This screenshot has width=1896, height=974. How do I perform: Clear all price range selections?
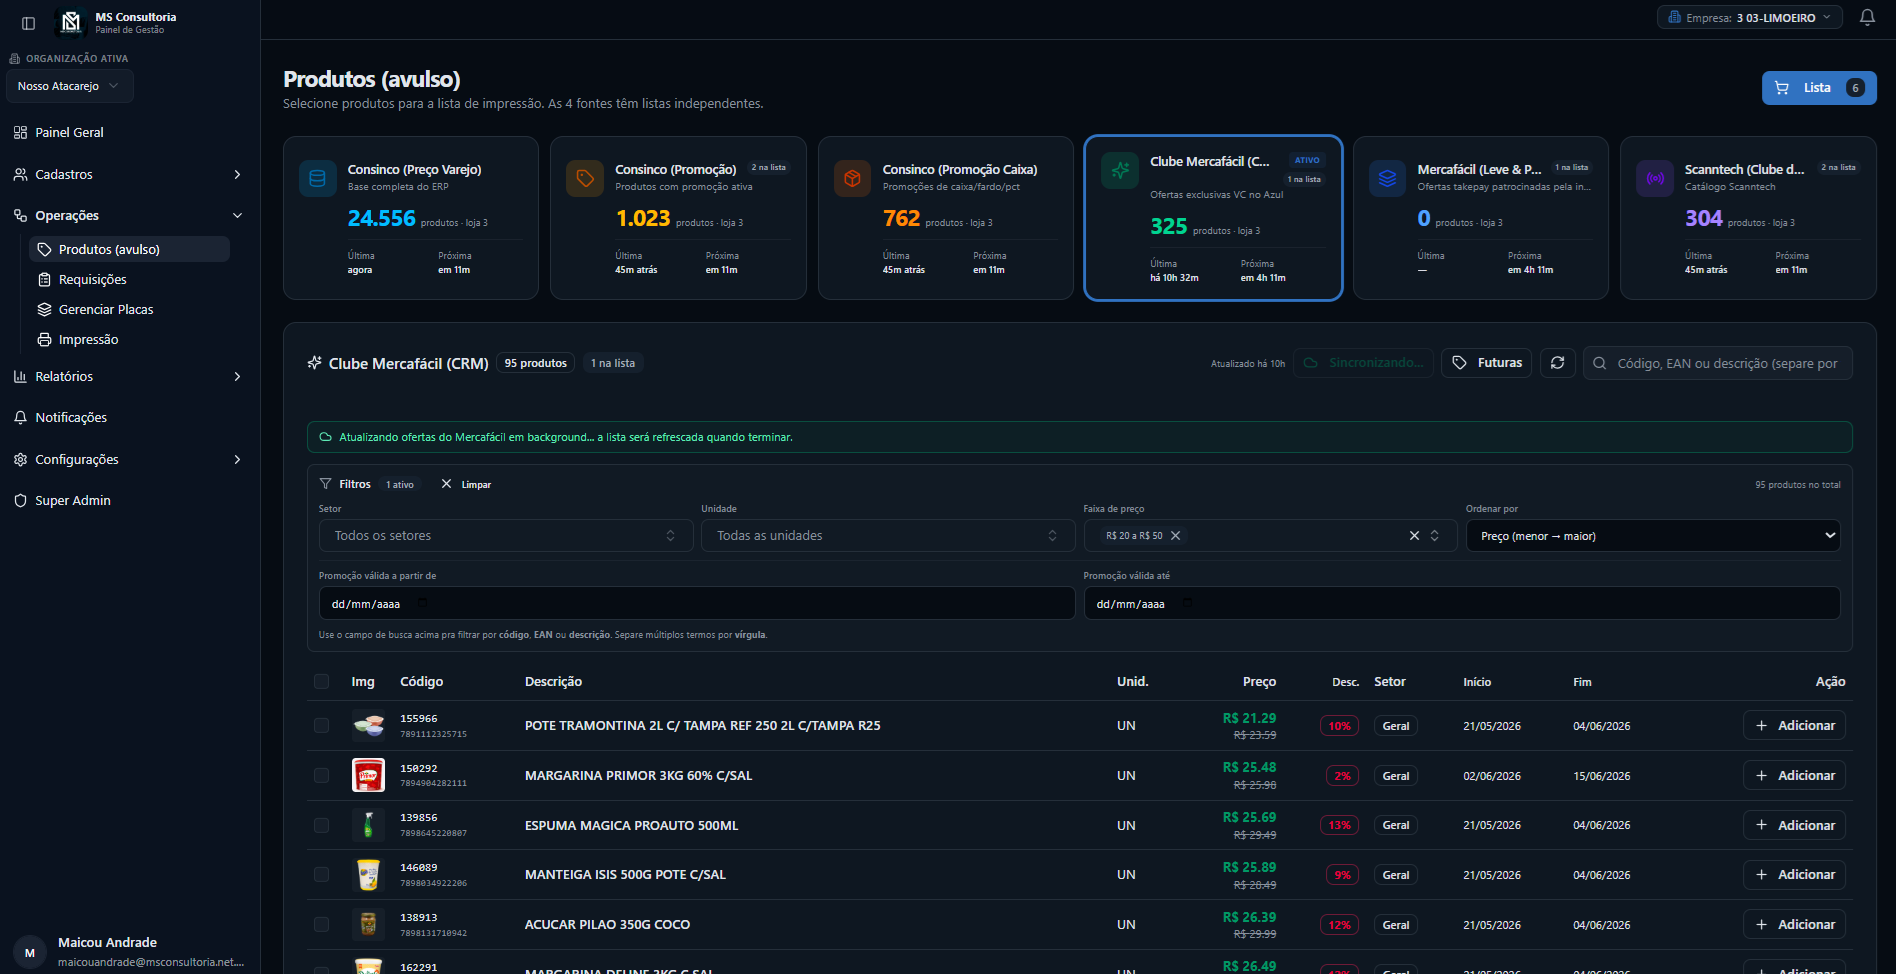click(1414, 536)
